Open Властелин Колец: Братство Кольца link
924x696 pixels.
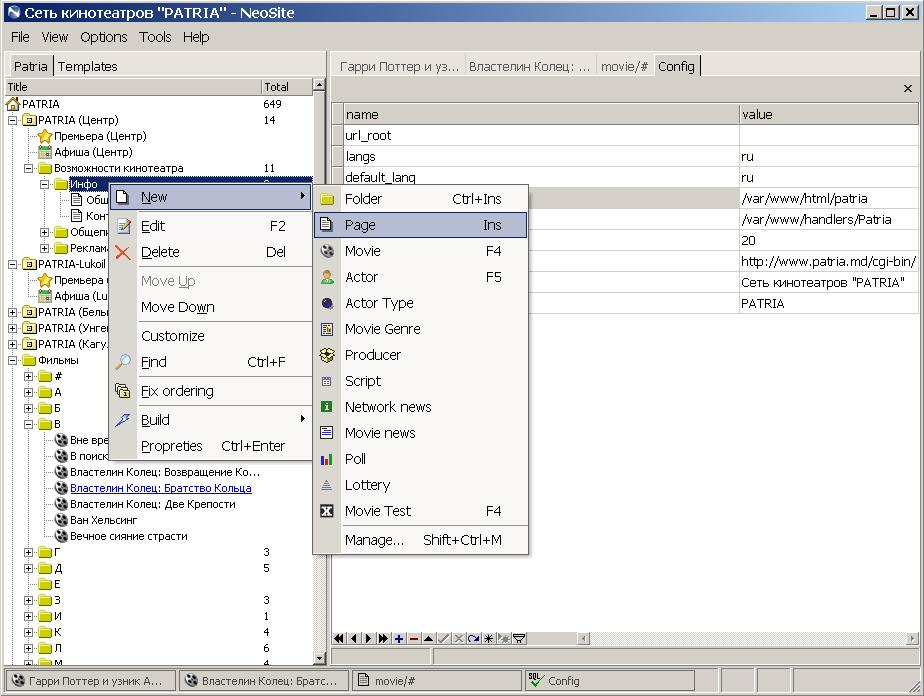pyautogui.click(x=160, y=488)
